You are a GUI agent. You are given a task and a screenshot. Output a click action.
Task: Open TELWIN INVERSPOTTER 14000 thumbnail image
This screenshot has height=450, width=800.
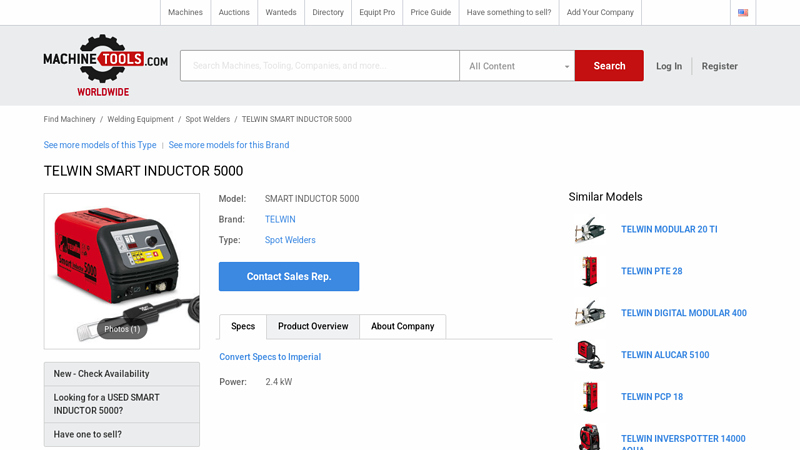[590, 437]
